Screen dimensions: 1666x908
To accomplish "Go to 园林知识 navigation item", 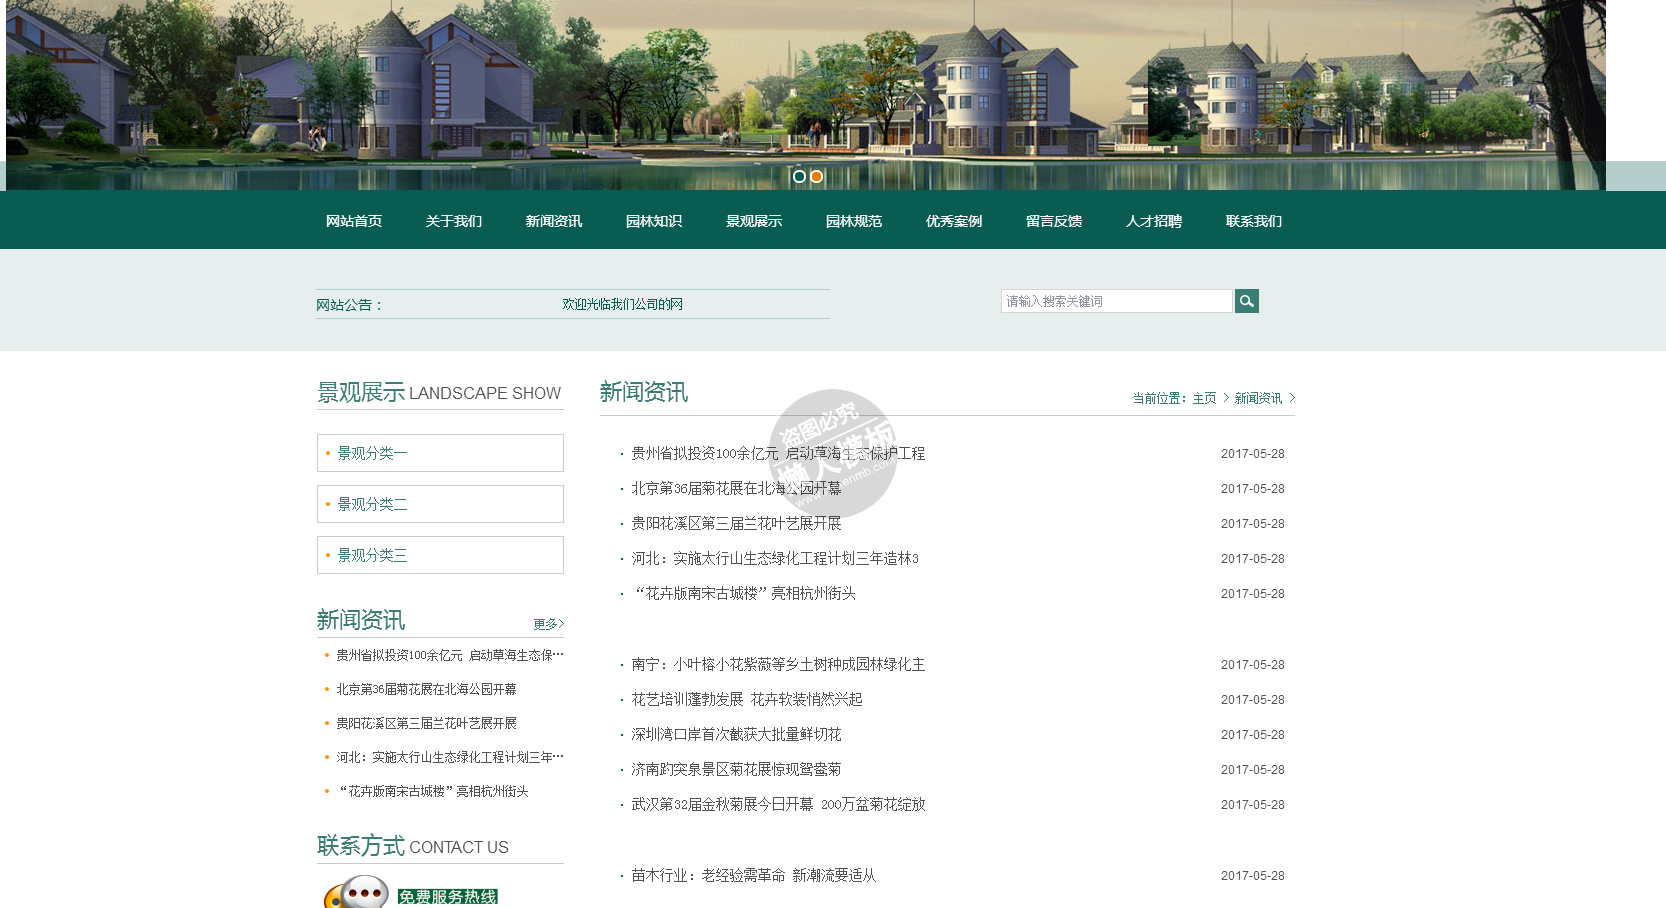I will (x=654, y=221).
